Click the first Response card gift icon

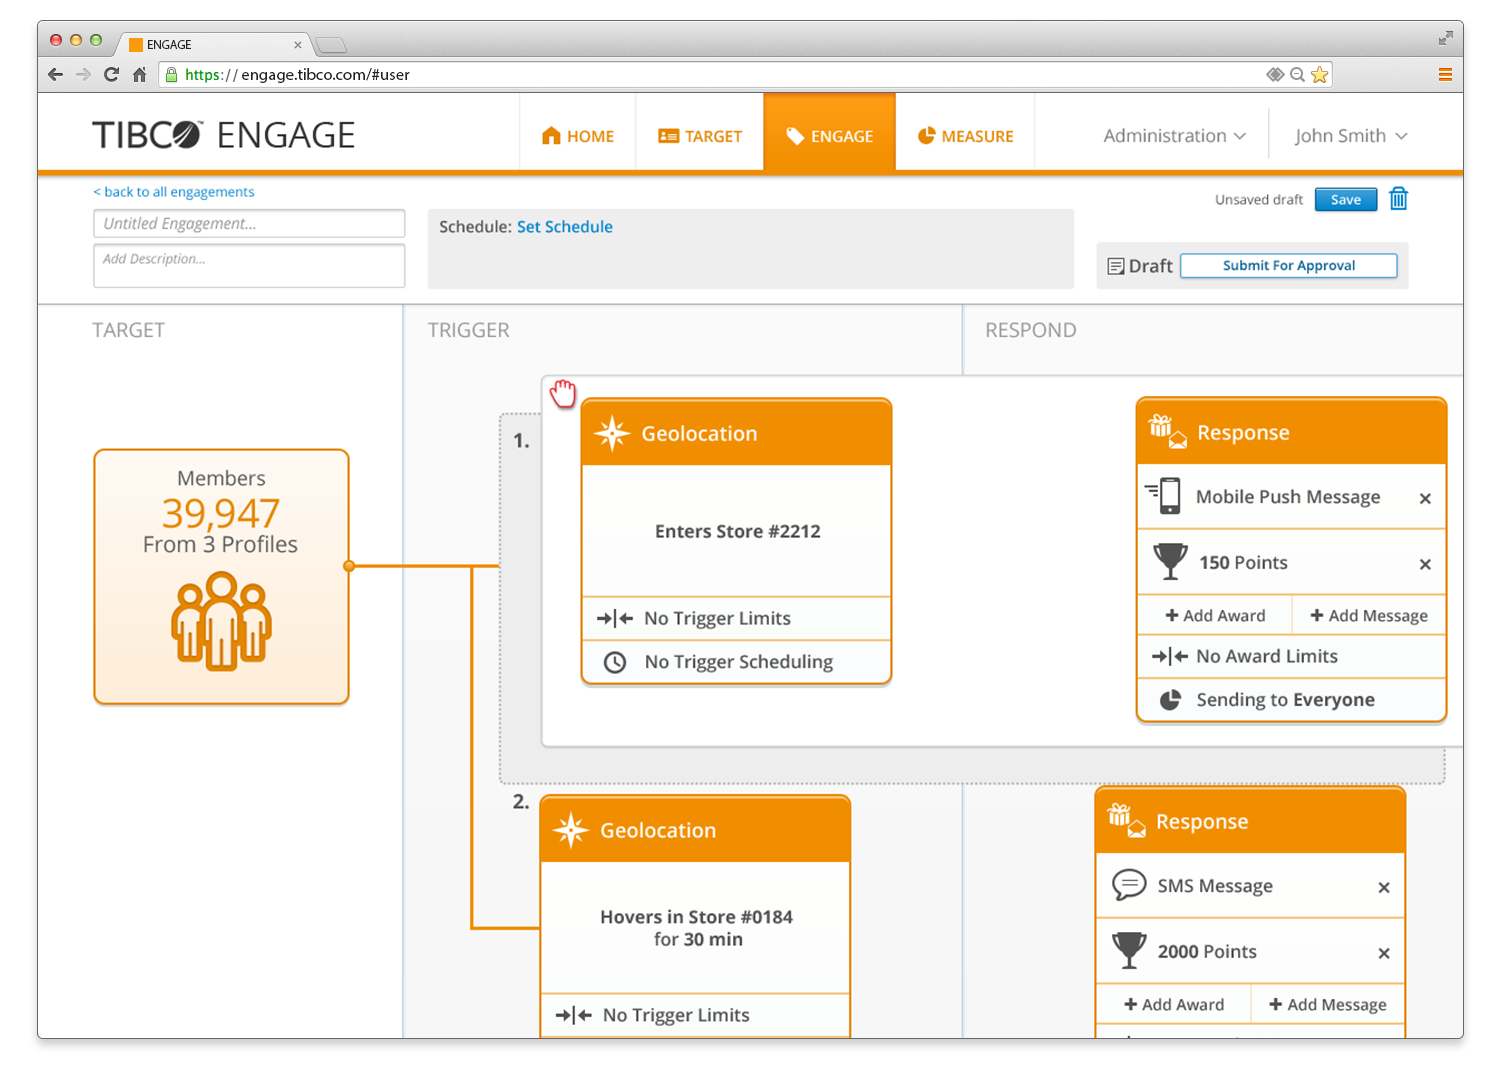point(1168,431)
